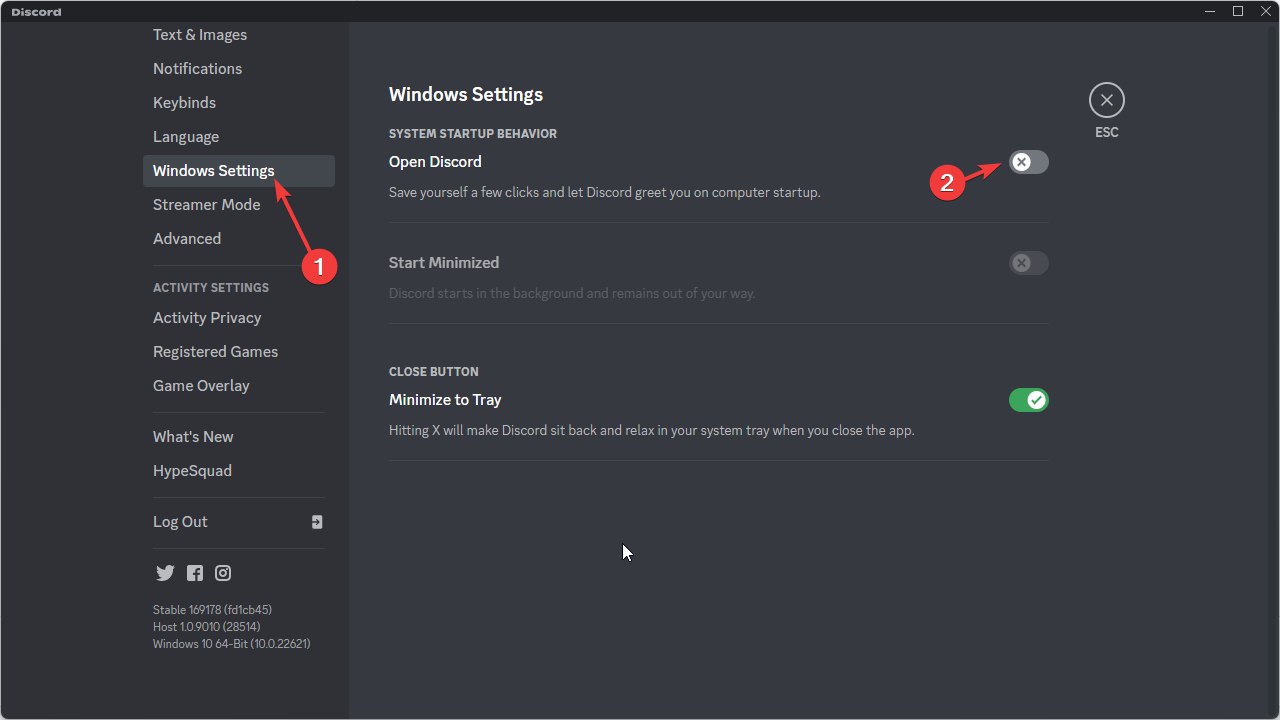This screenshot has height=720, width=1280.
Task: Enable the Open Discord startup toggle
Action: pyautogui.click(x=1028, y=161)
